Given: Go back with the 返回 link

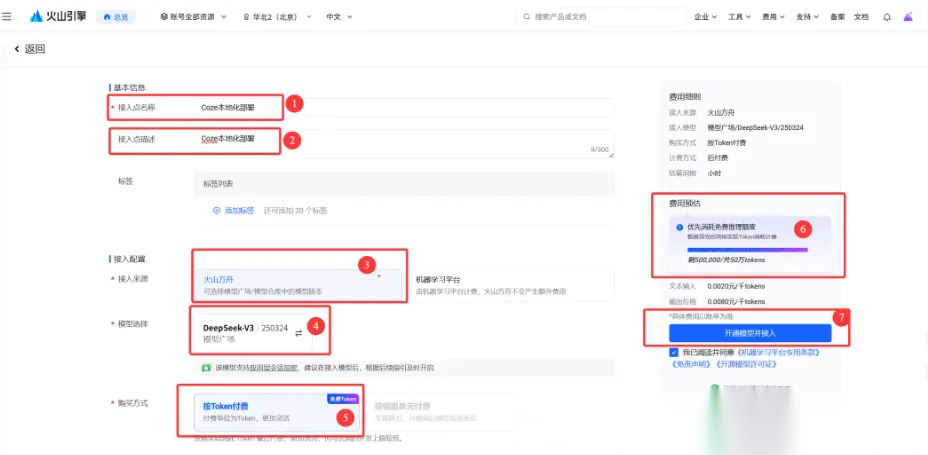Looking at the screenshot, I should click(30, 49).
